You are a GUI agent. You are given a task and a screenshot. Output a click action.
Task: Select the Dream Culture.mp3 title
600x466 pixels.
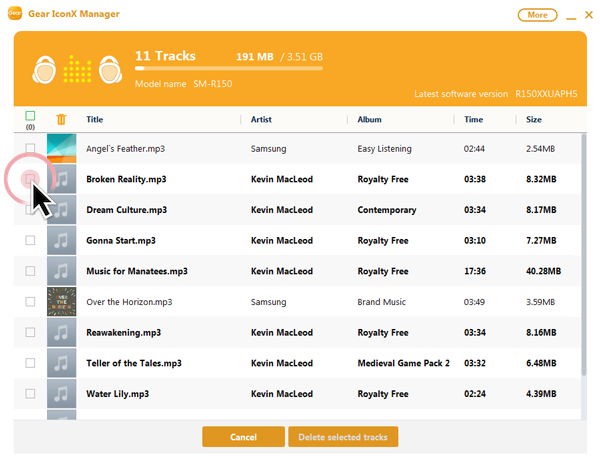click(x=126, y=210)
